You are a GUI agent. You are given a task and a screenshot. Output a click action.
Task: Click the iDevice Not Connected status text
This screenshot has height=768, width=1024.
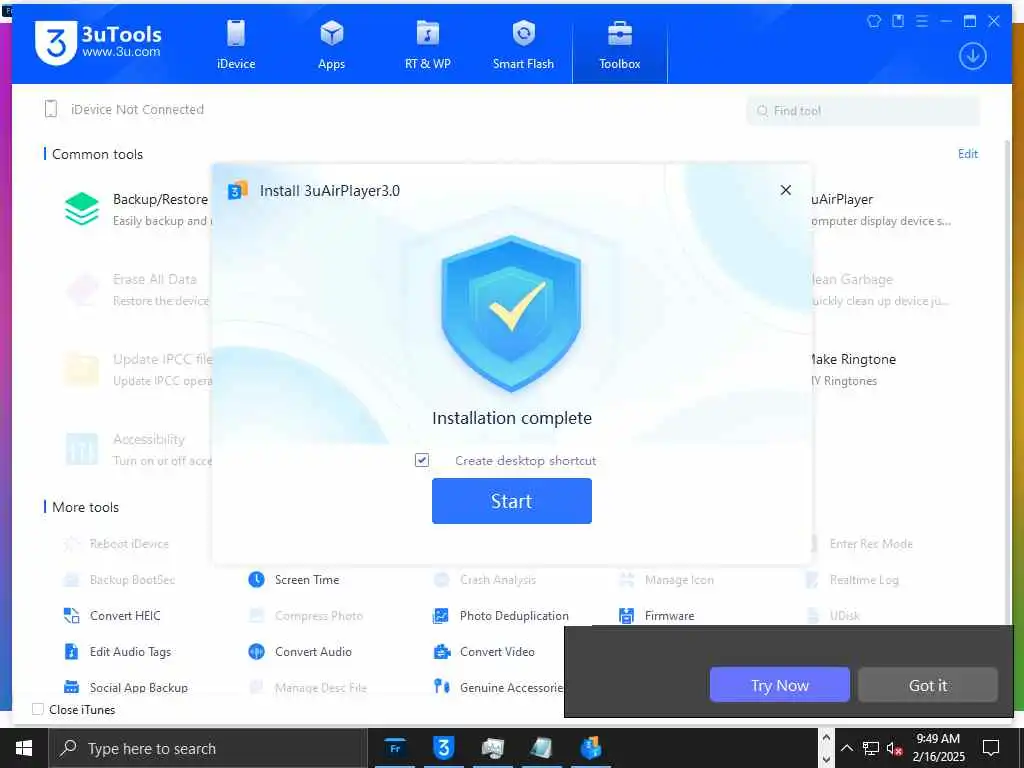137,109
